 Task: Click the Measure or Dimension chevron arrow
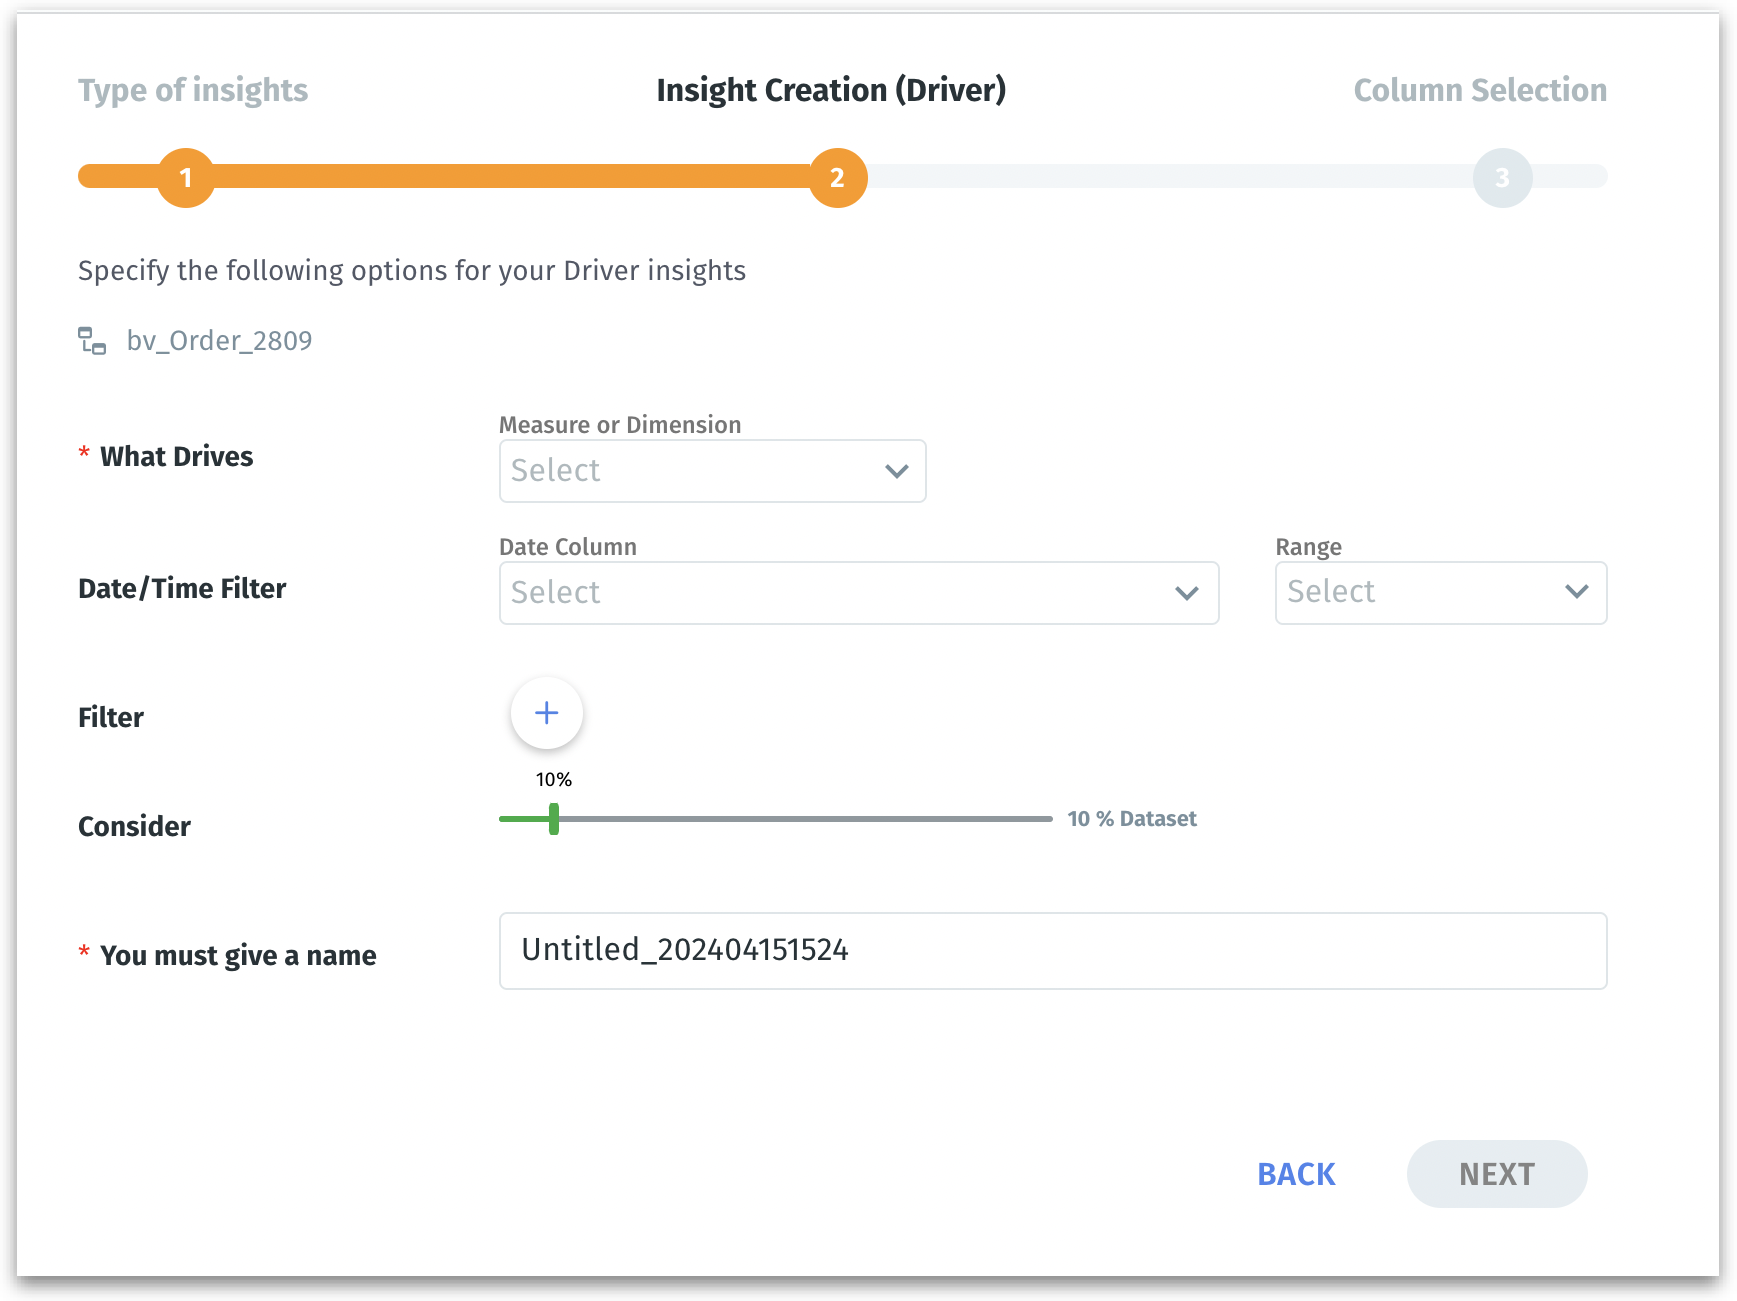[x=897, y=471]
